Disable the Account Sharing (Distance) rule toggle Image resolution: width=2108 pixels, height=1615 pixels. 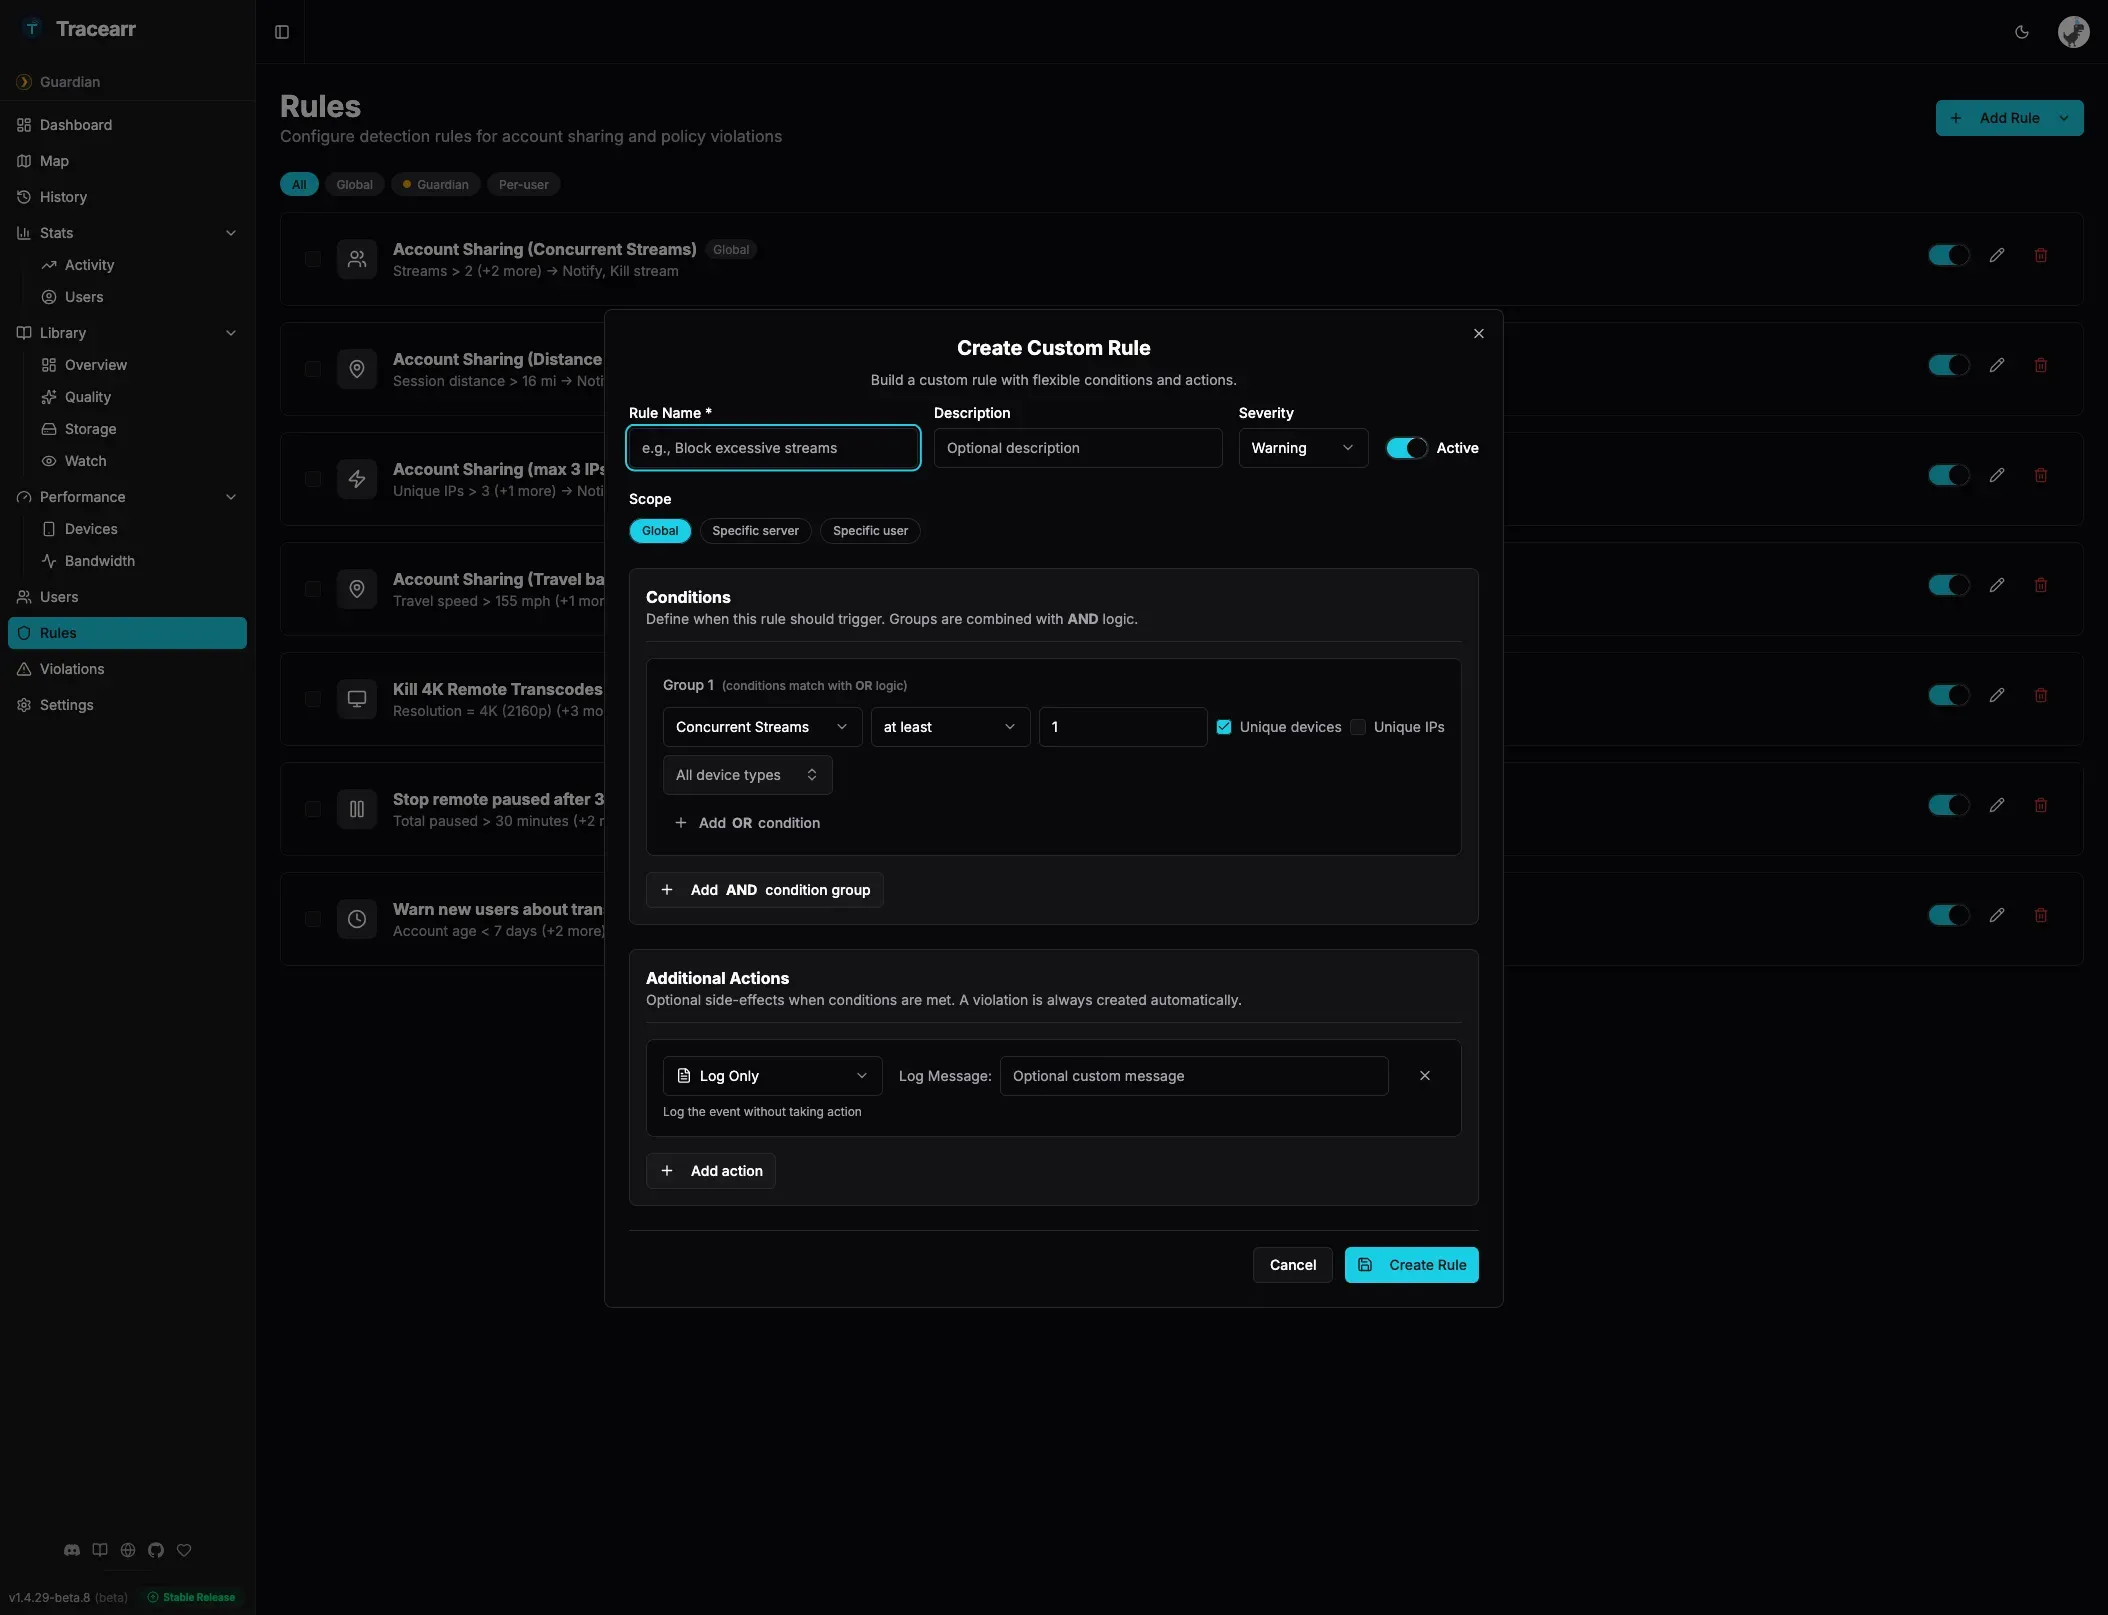click(1949, 365)
